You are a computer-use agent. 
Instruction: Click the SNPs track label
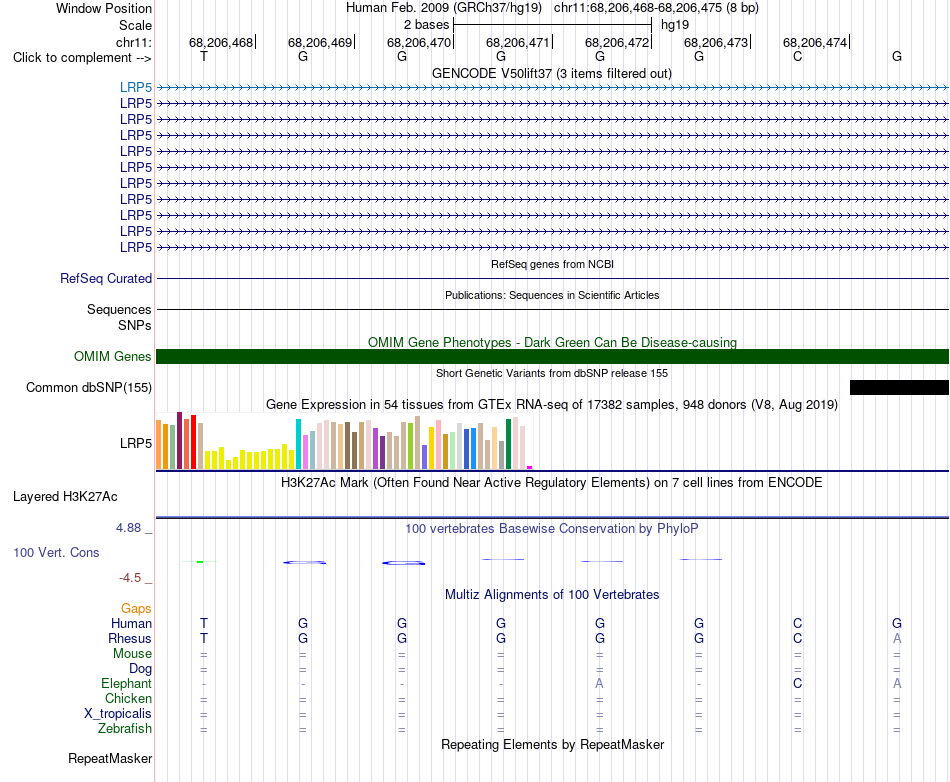(135, 325)
